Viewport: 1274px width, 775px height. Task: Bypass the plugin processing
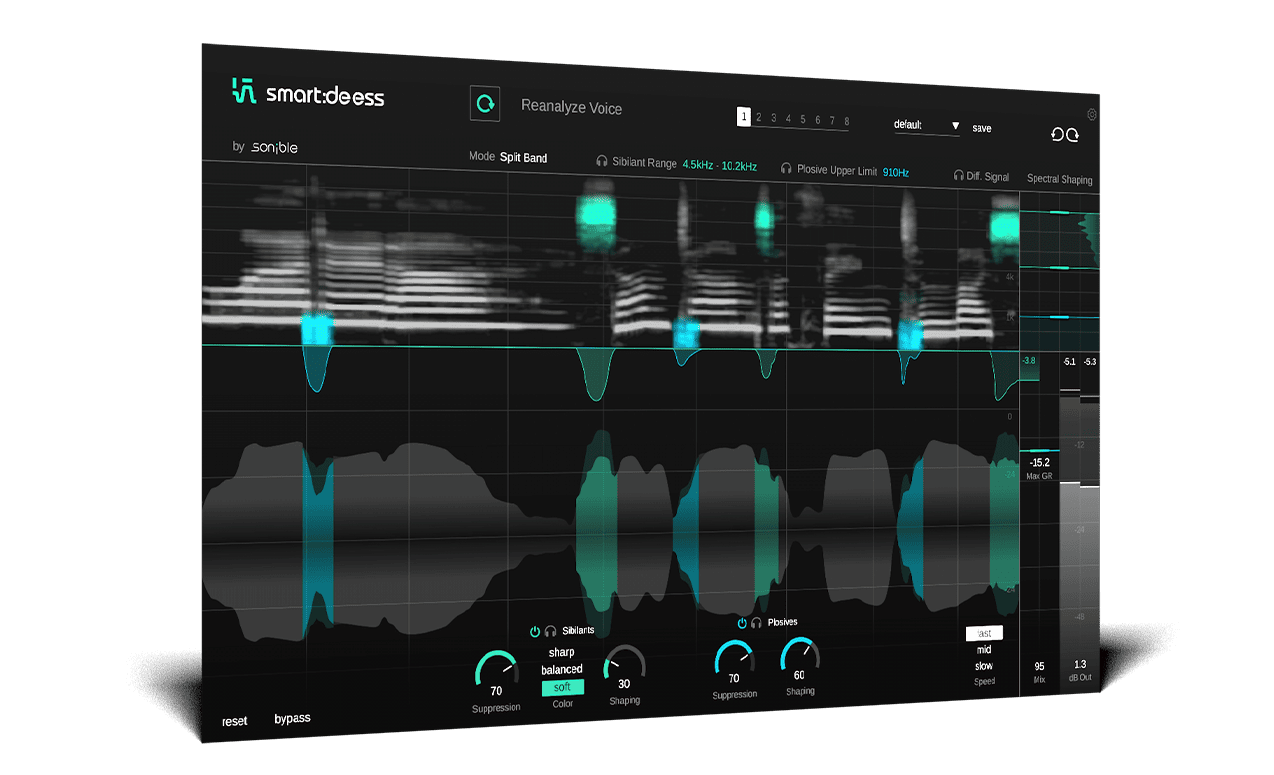coord(292,719)
